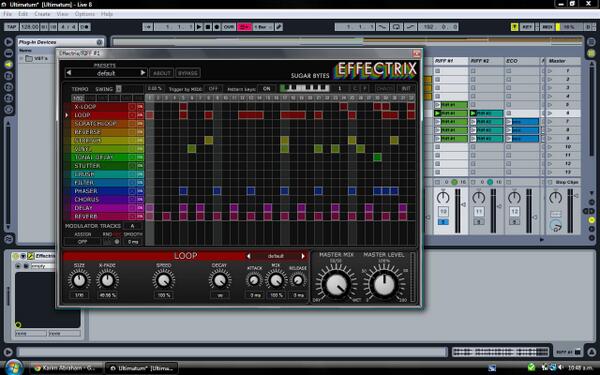Open the ASSIGN OFF modulator dropdown

[x=82, y=242]
